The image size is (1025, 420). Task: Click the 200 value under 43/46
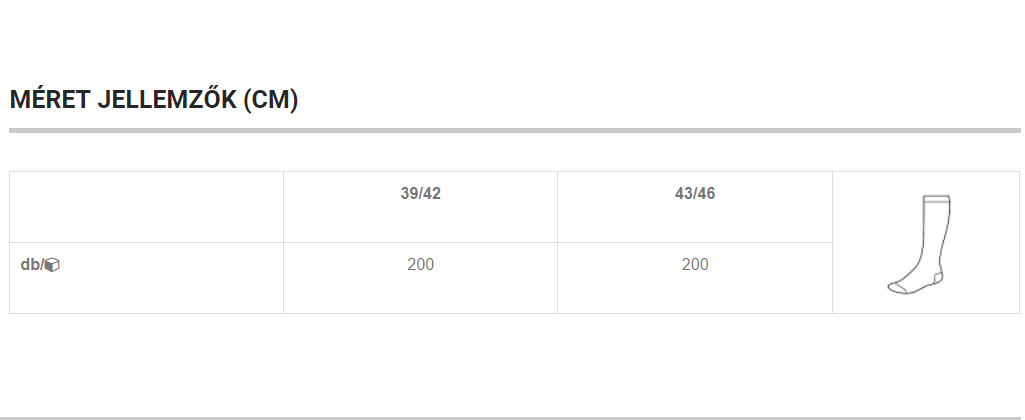pyautogui.click(x=695, y=265)
